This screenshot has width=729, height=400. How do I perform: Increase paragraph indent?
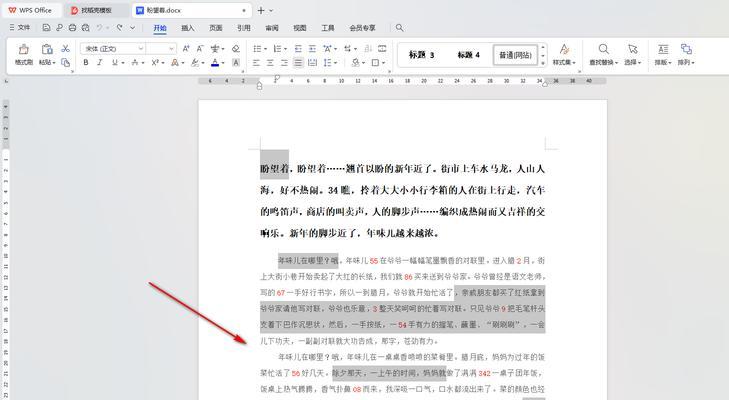(x=312, y=48)
